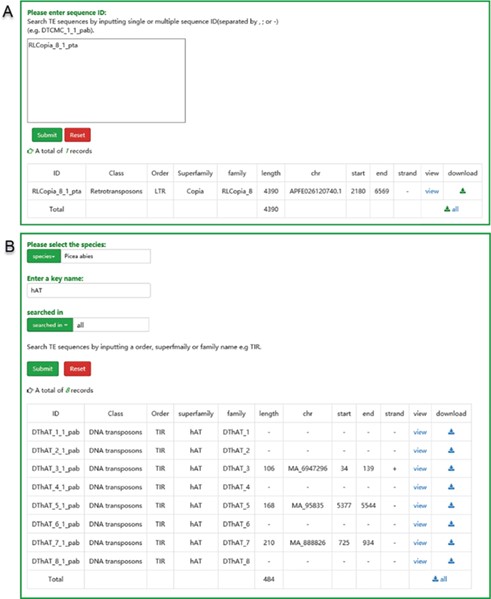The height and width of the screenshot is (599, 491).
Task: Click the DThAT_5_1_pab ID cell
Action: coord(56,505)
